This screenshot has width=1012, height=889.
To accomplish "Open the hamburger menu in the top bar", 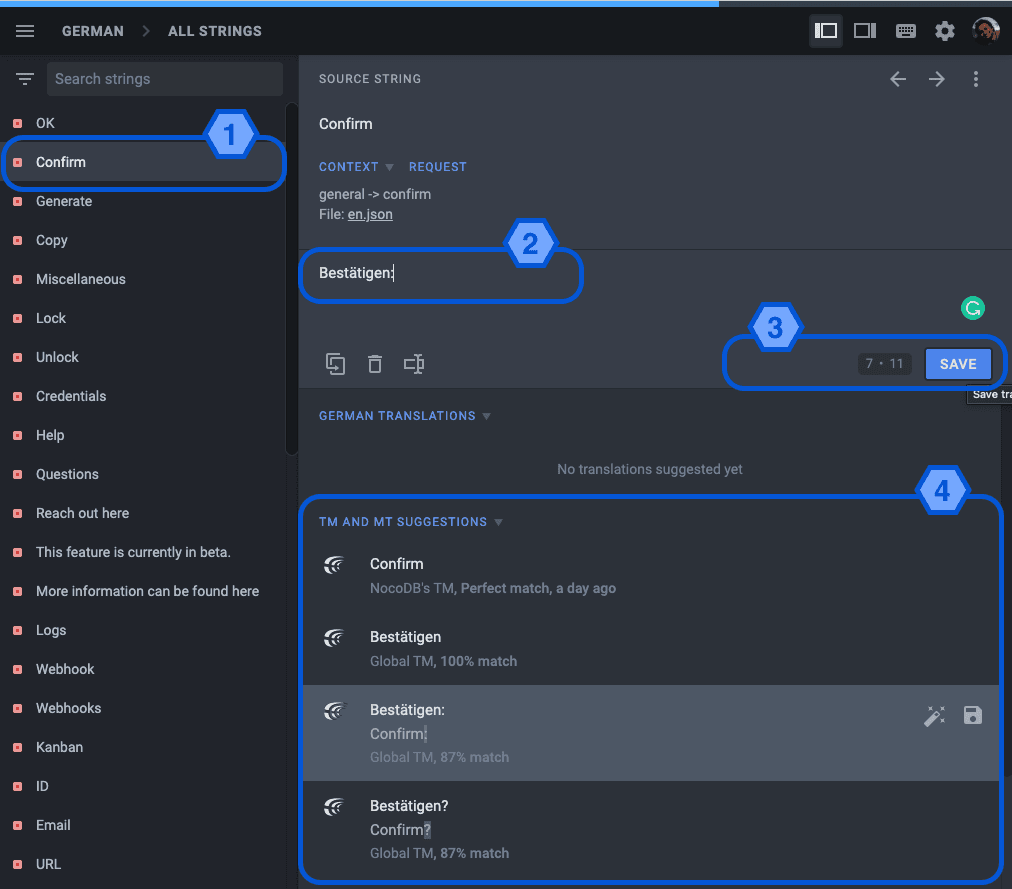I will coord(25,31).
